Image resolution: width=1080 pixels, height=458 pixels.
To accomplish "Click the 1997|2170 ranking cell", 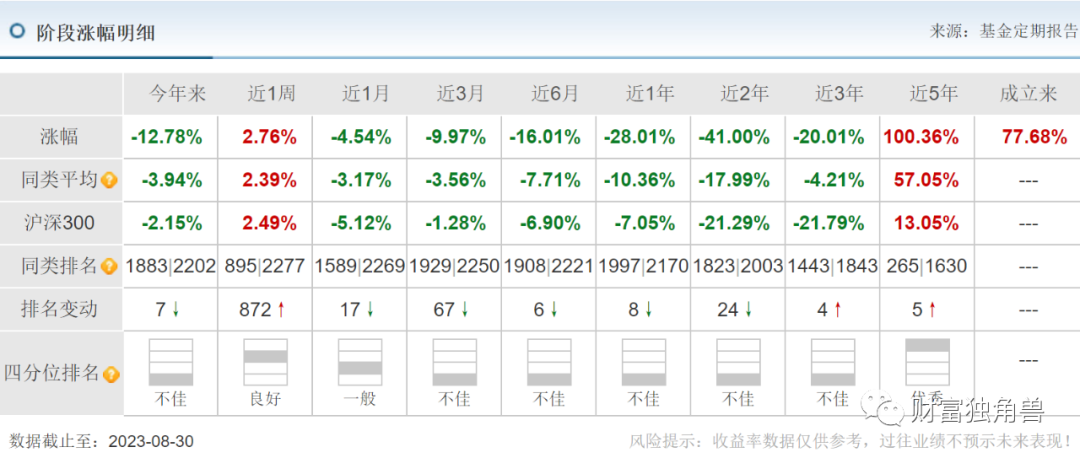I will 644,267.
